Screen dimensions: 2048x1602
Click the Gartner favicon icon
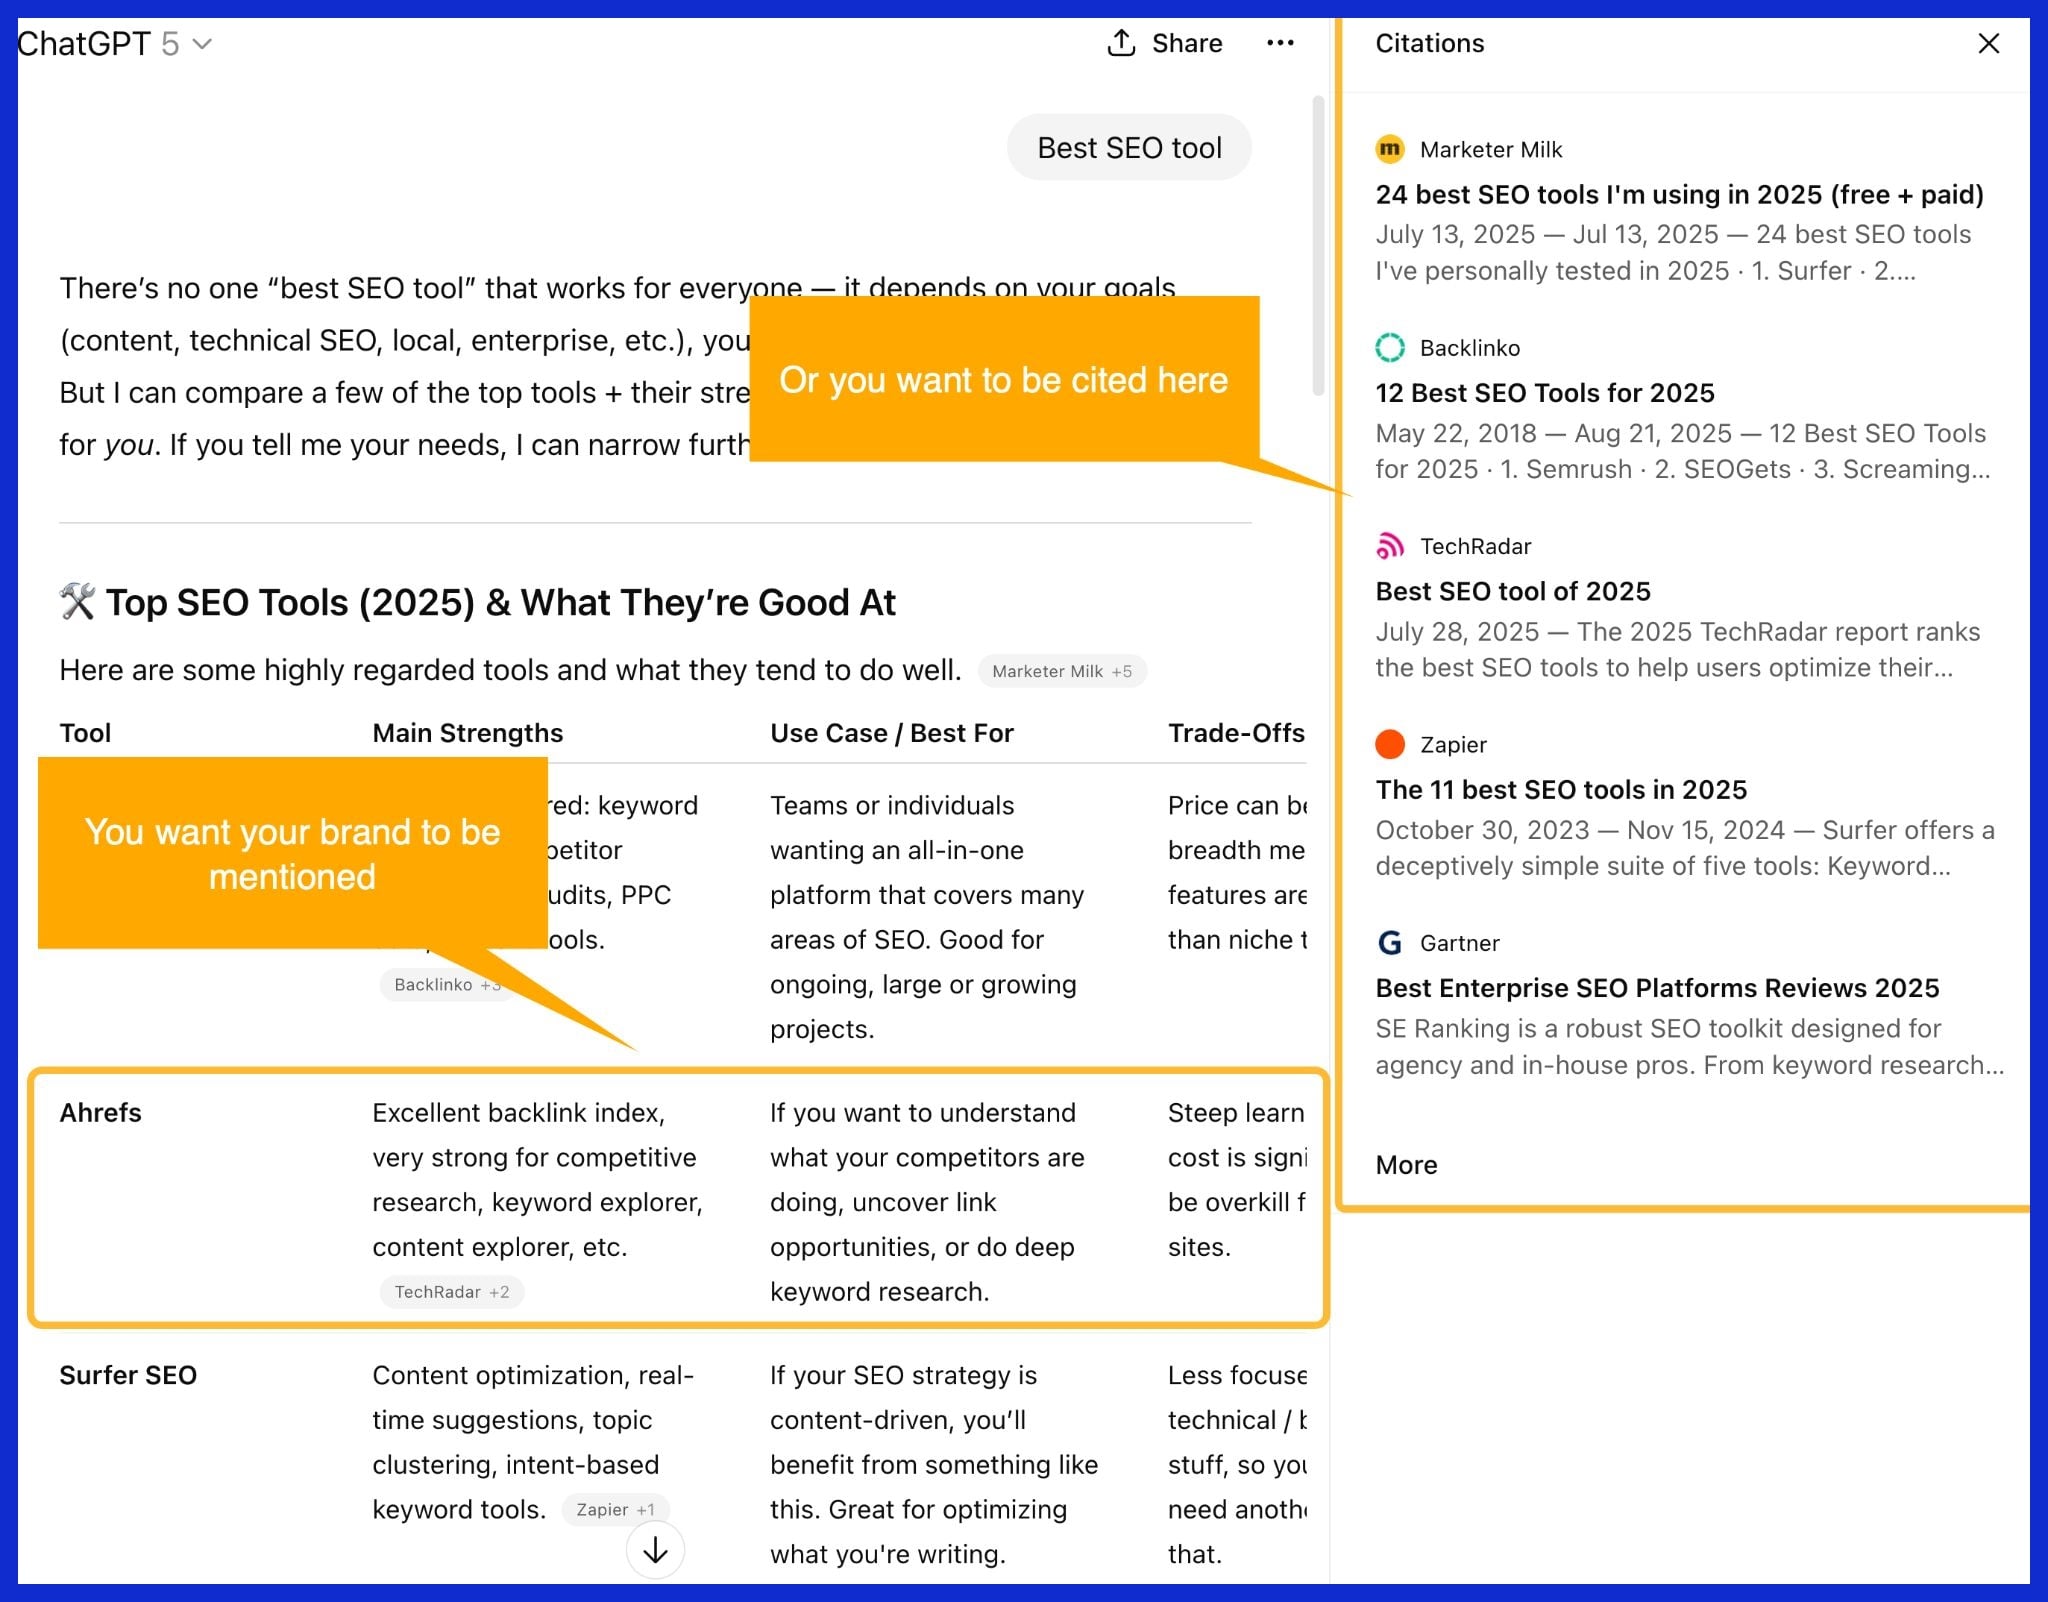1390,943
